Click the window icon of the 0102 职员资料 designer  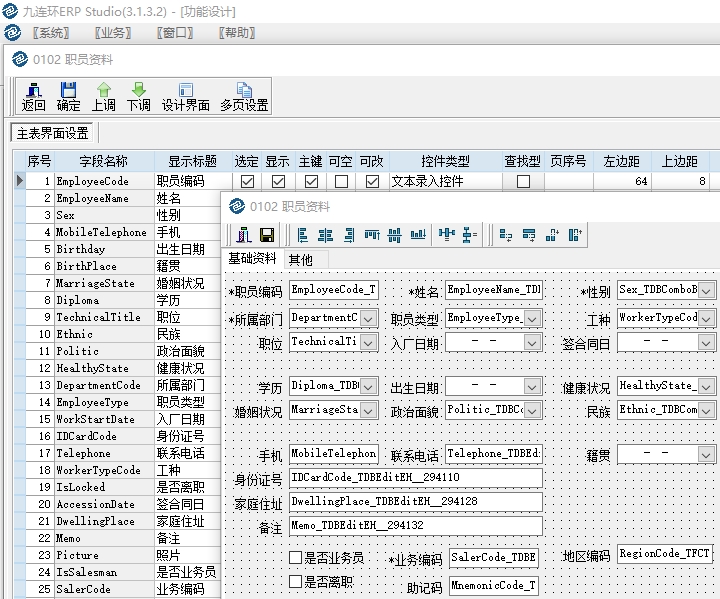(237, 206)
